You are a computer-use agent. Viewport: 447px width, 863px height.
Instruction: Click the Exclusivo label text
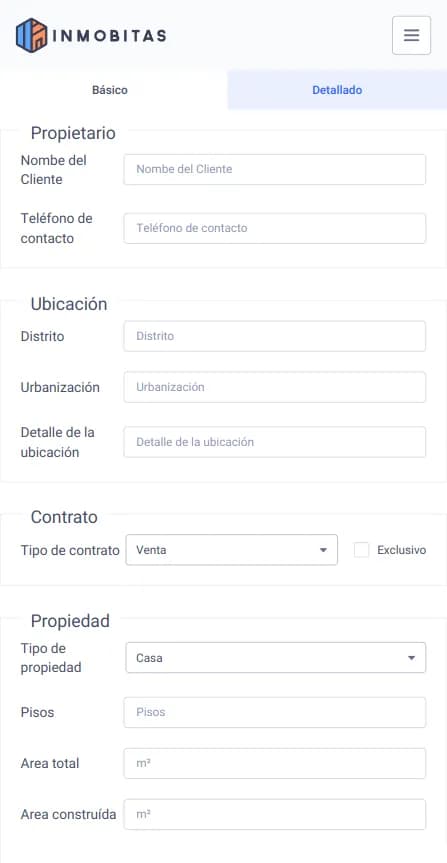click(x=401, y=550)
